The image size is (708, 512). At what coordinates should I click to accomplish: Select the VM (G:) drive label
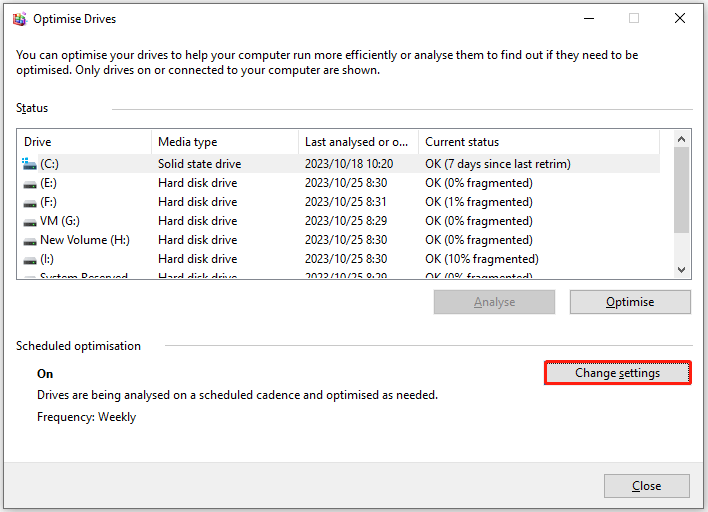(x=60, y=221)
